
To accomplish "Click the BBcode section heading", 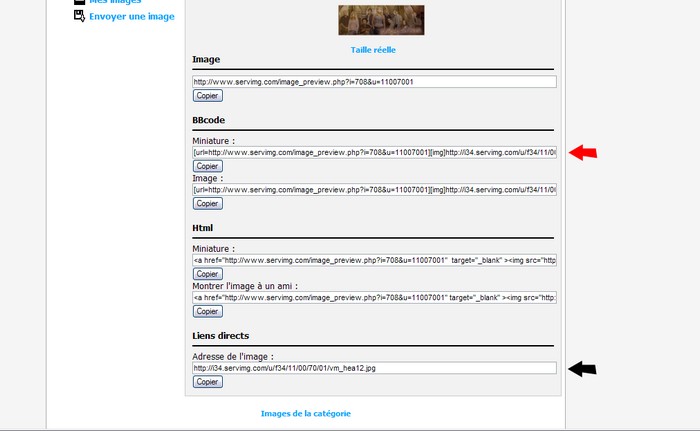I will tap(208, 120).
